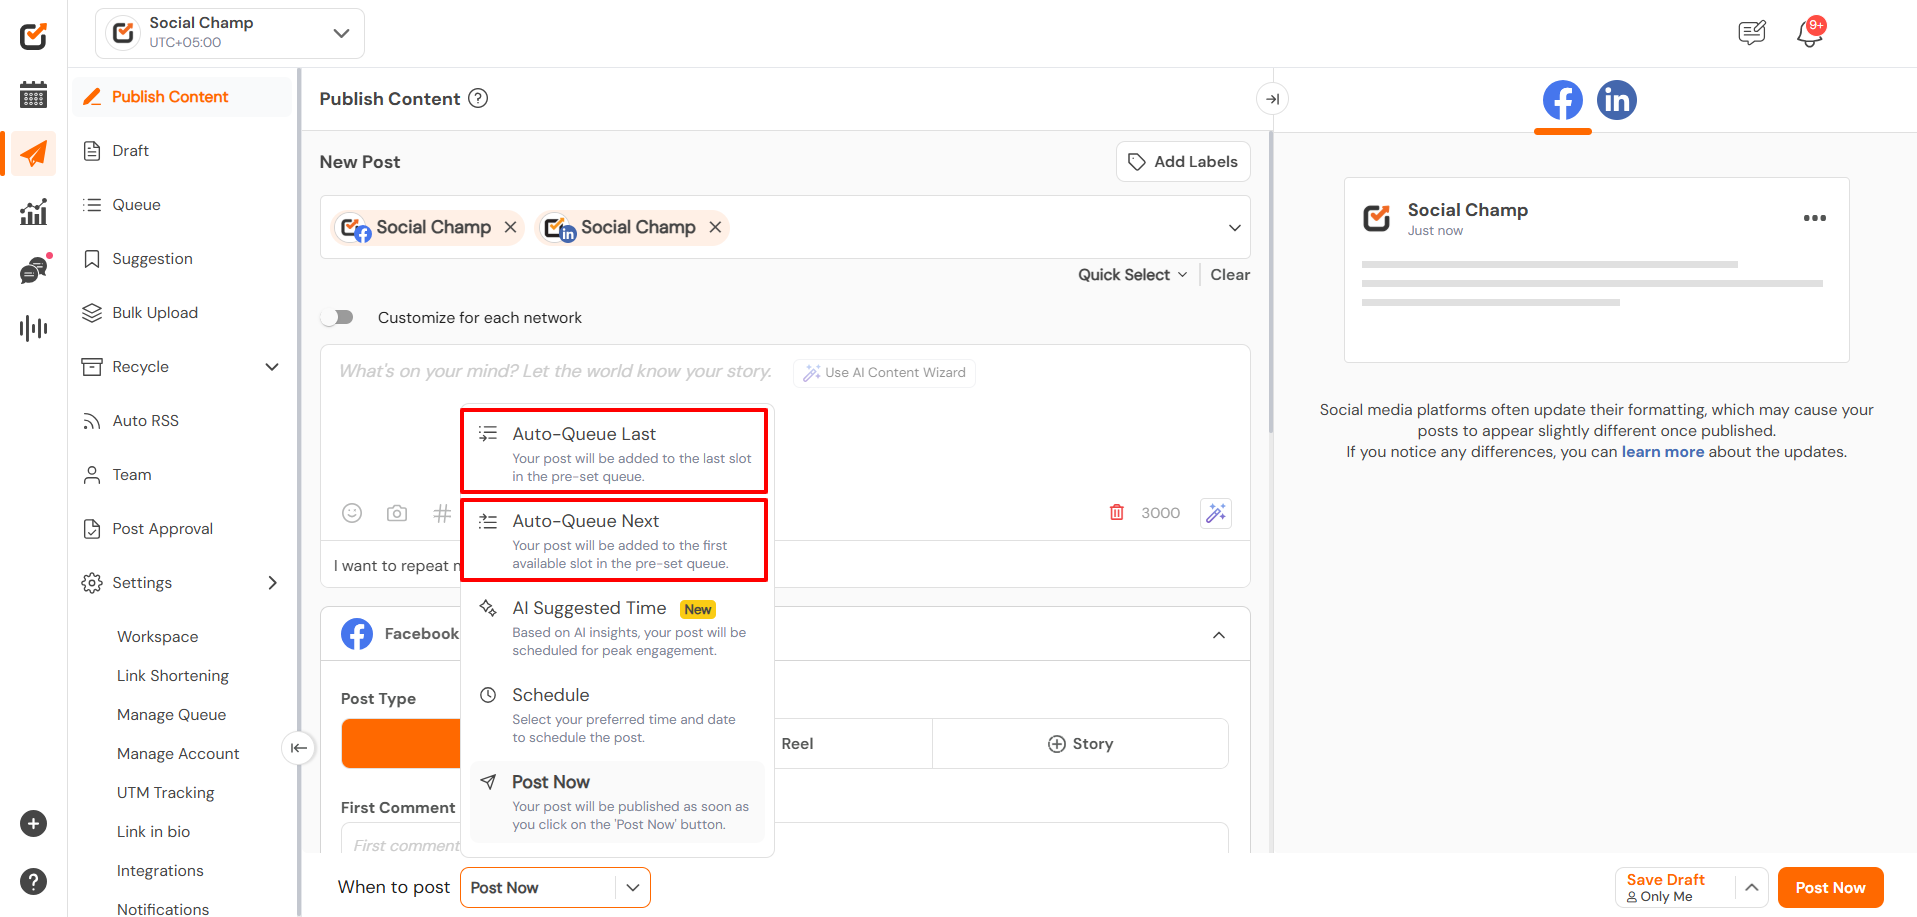
Task: Select Auto-Queue Next option
Action: (x=614, y=540)
